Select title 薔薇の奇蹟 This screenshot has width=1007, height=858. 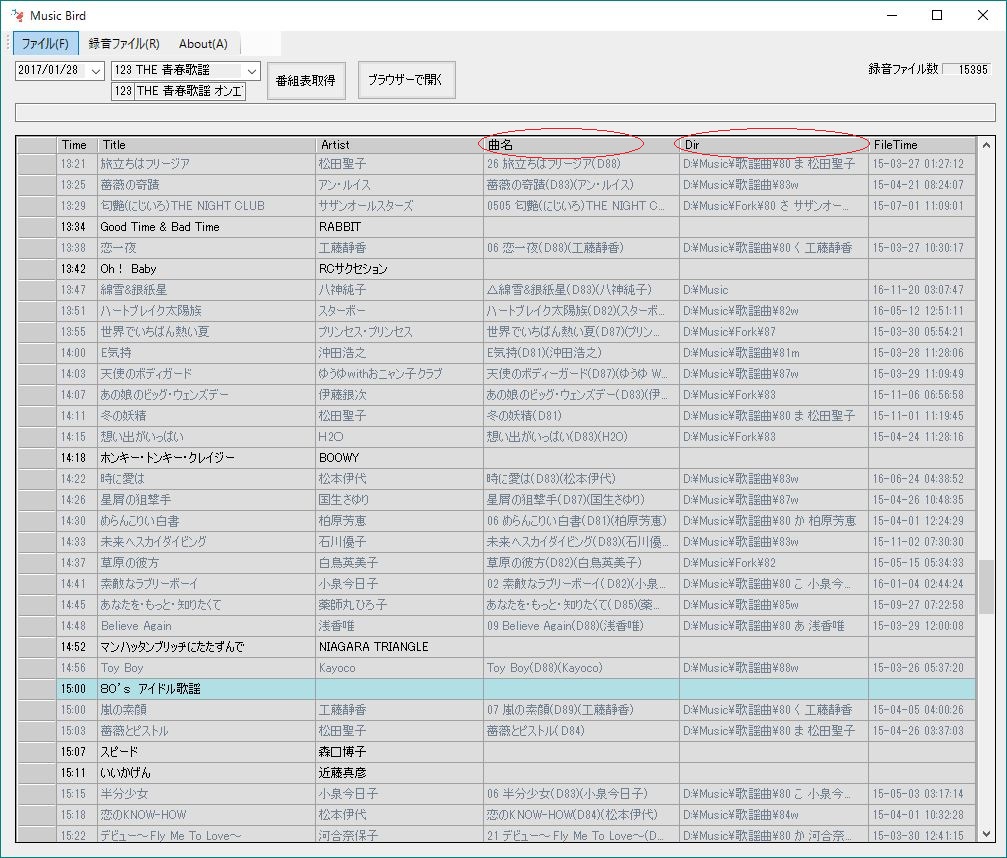pos(130,185)
